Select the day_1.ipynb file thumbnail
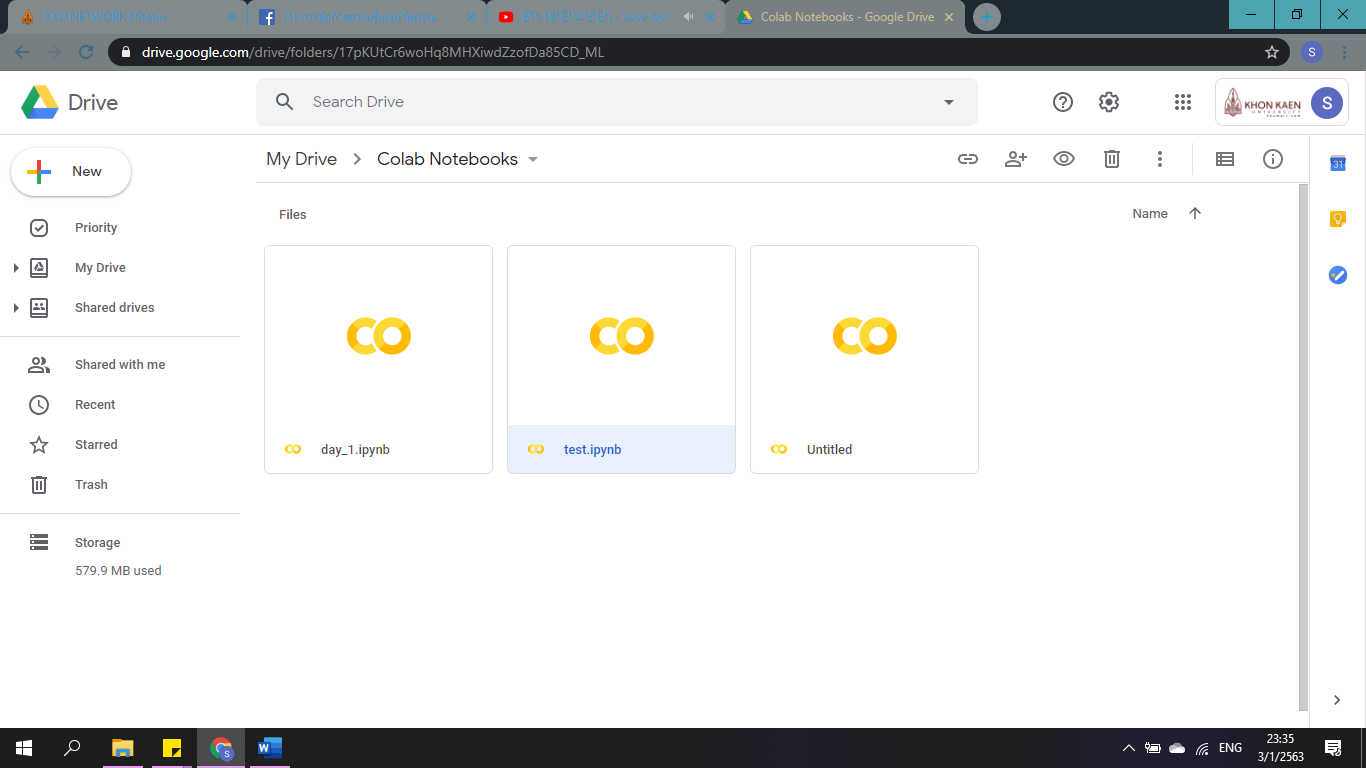 [x=378, y=336]
